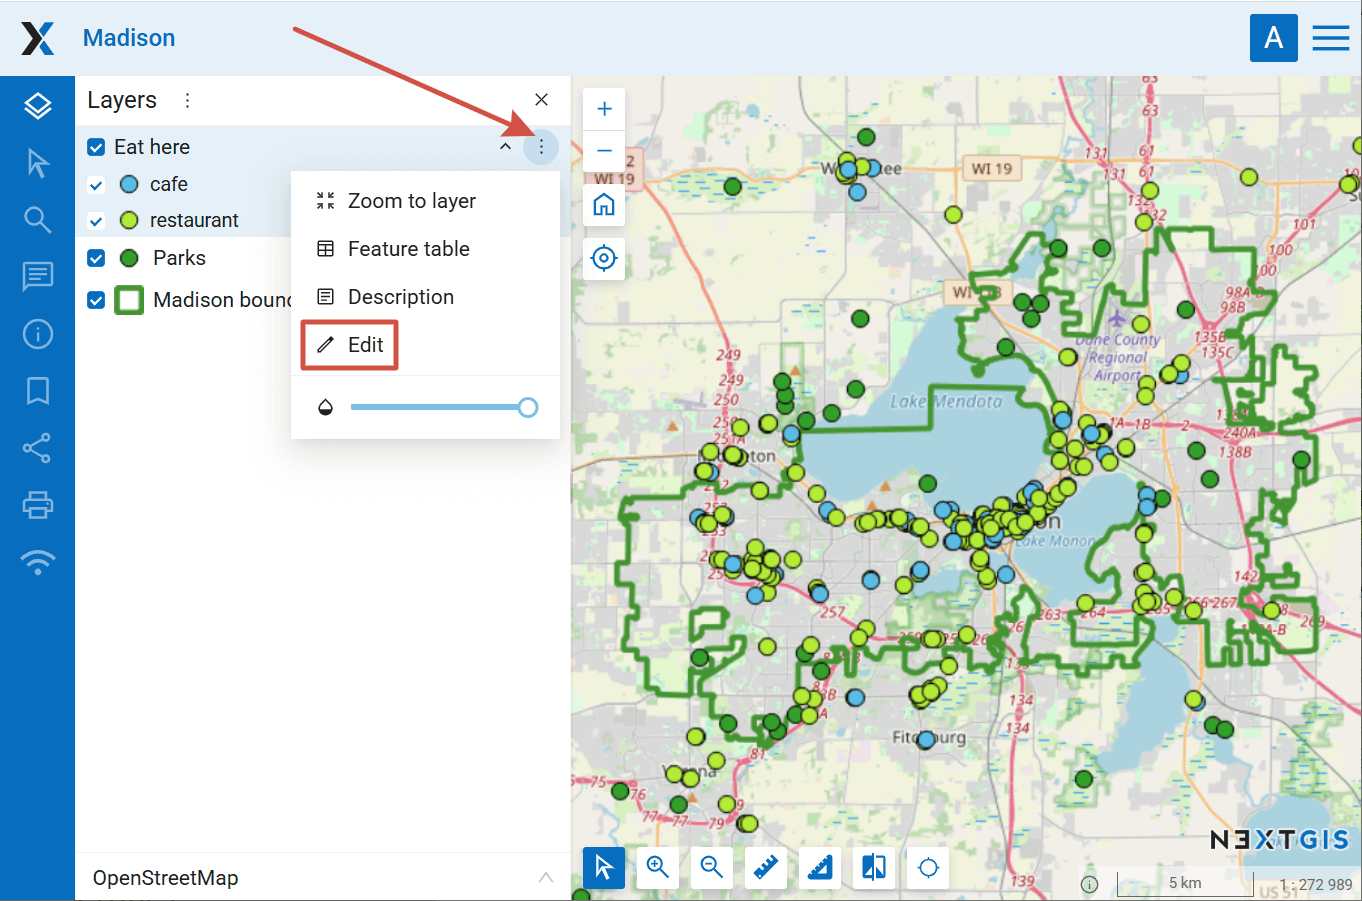
Task: Expand the OpenStreetMap basemap panel
Action: click(545, 878)
